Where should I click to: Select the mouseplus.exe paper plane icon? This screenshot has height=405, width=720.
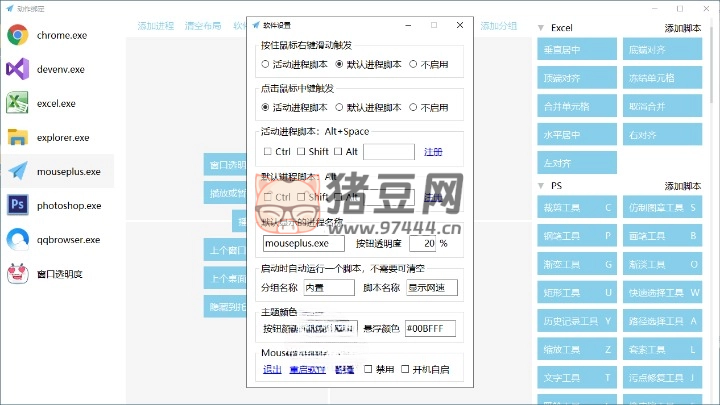pos(17,172)
